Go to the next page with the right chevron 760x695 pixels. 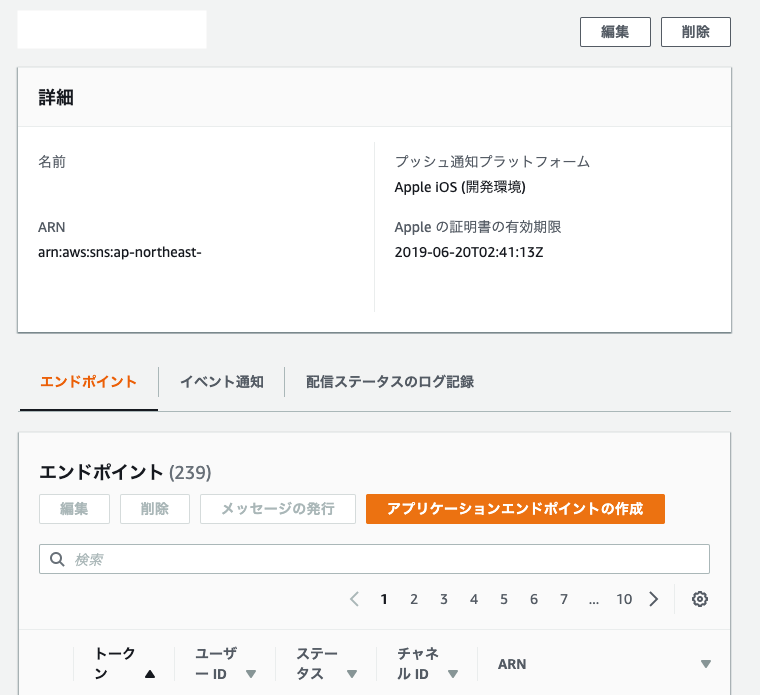click(654, 599)
